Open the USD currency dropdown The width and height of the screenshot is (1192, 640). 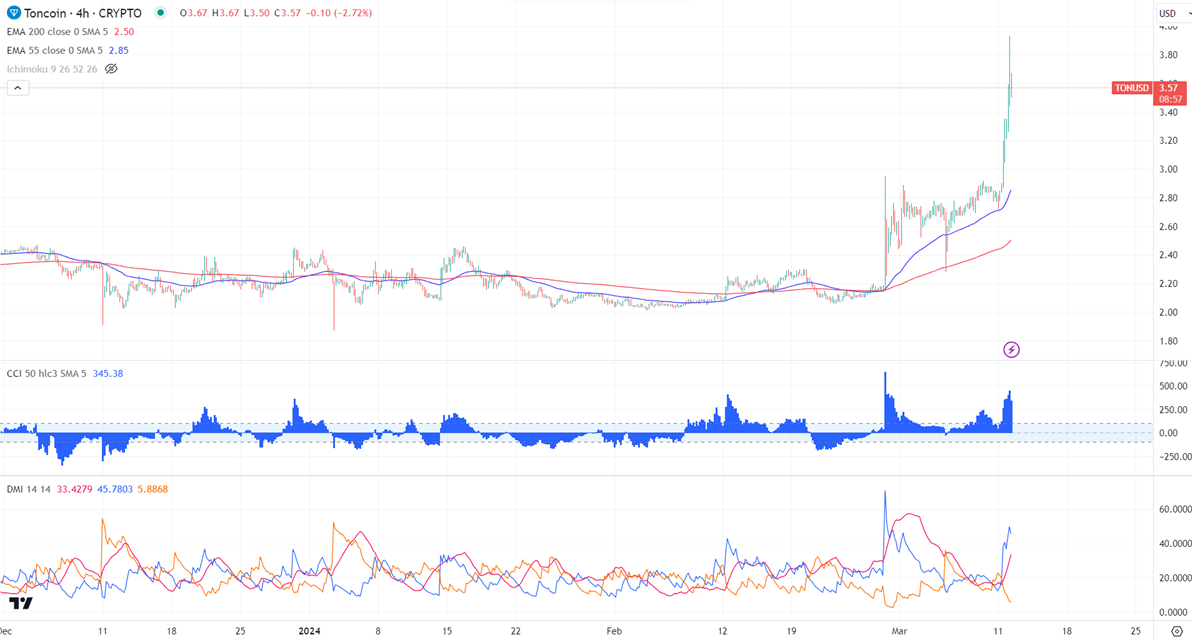pyautogui.click(x=1171, y=13)
